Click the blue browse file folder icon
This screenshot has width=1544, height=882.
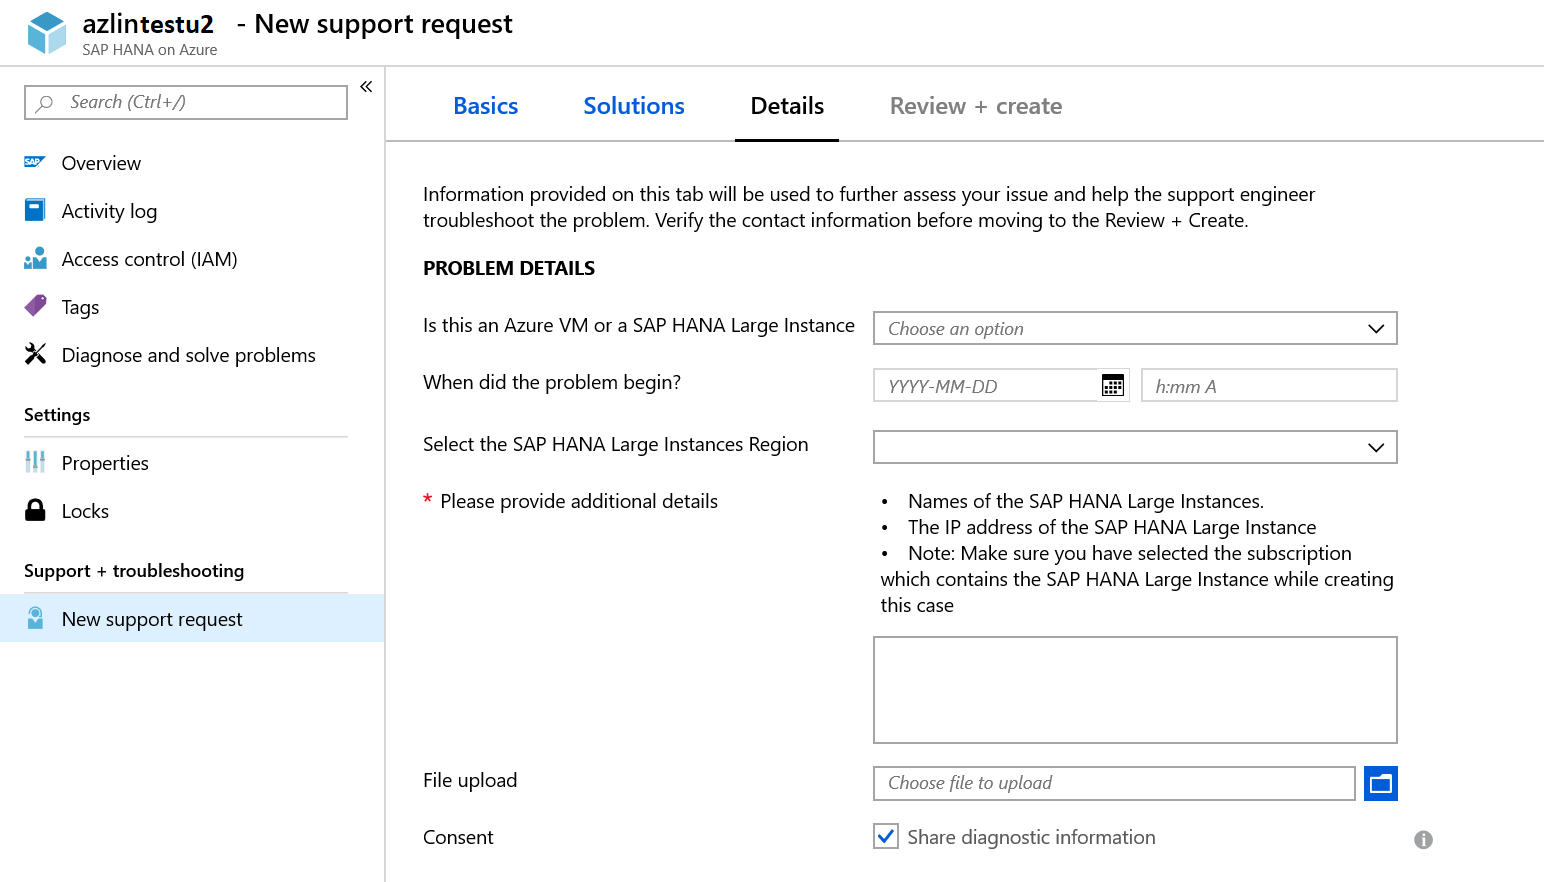[1381, 784]
